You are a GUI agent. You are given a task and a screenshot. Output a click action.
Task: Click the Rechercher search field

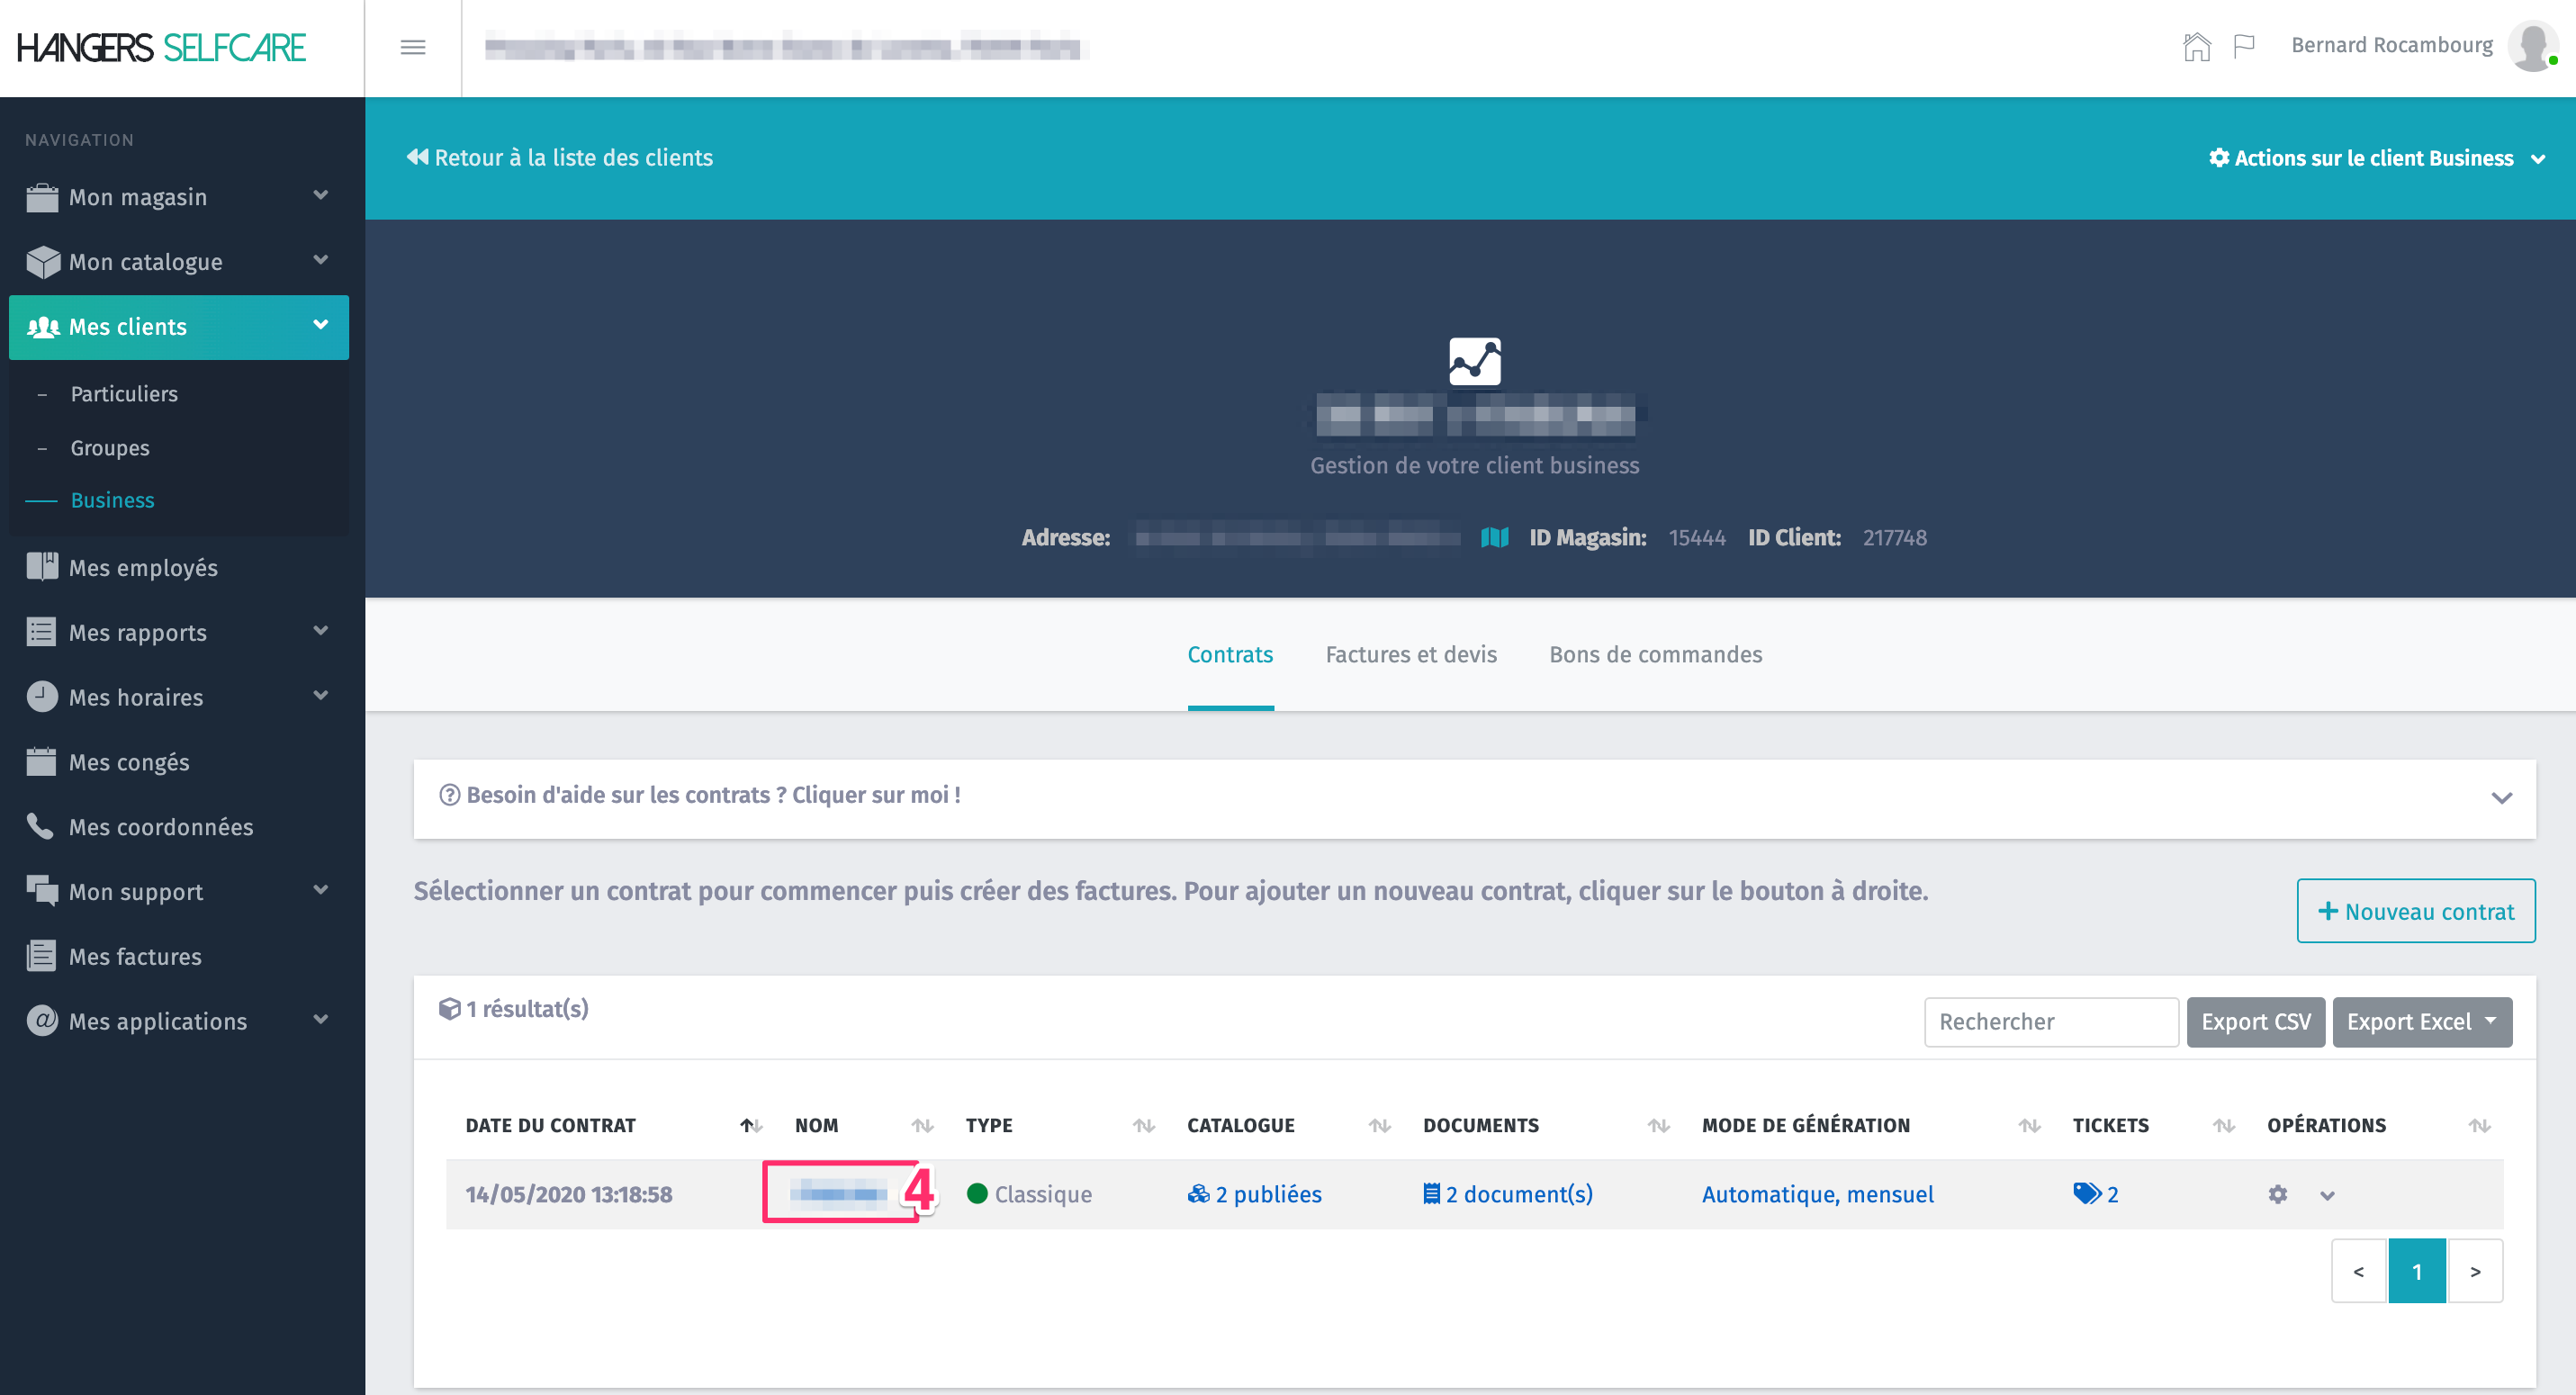click(2050, 1022)
